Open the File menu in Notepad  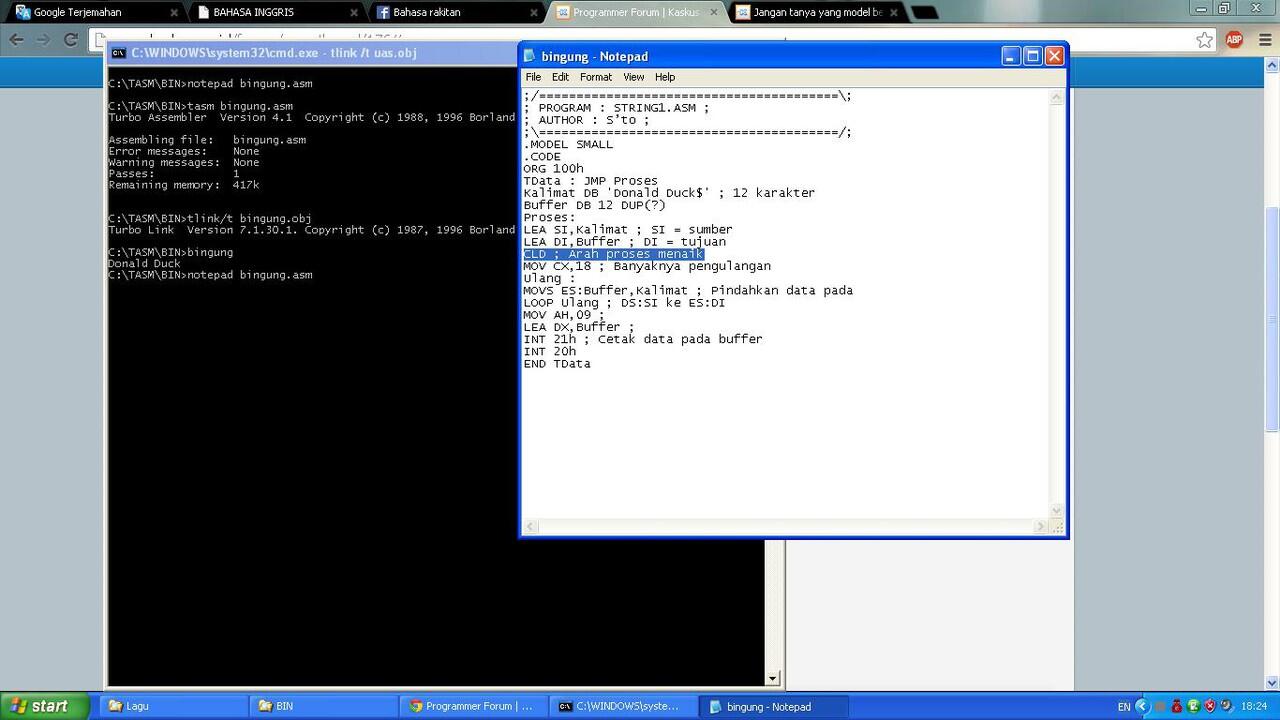click(x=533, y=77)
